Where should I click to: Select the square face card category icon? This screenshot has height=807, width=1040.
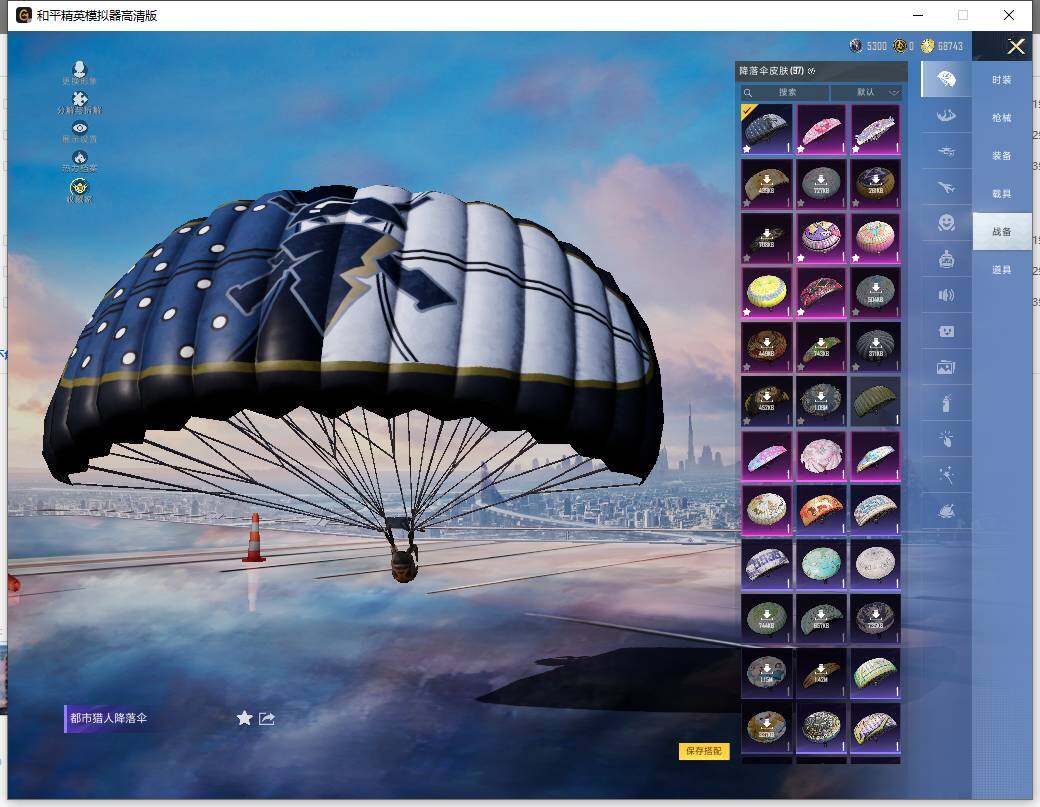946,331
